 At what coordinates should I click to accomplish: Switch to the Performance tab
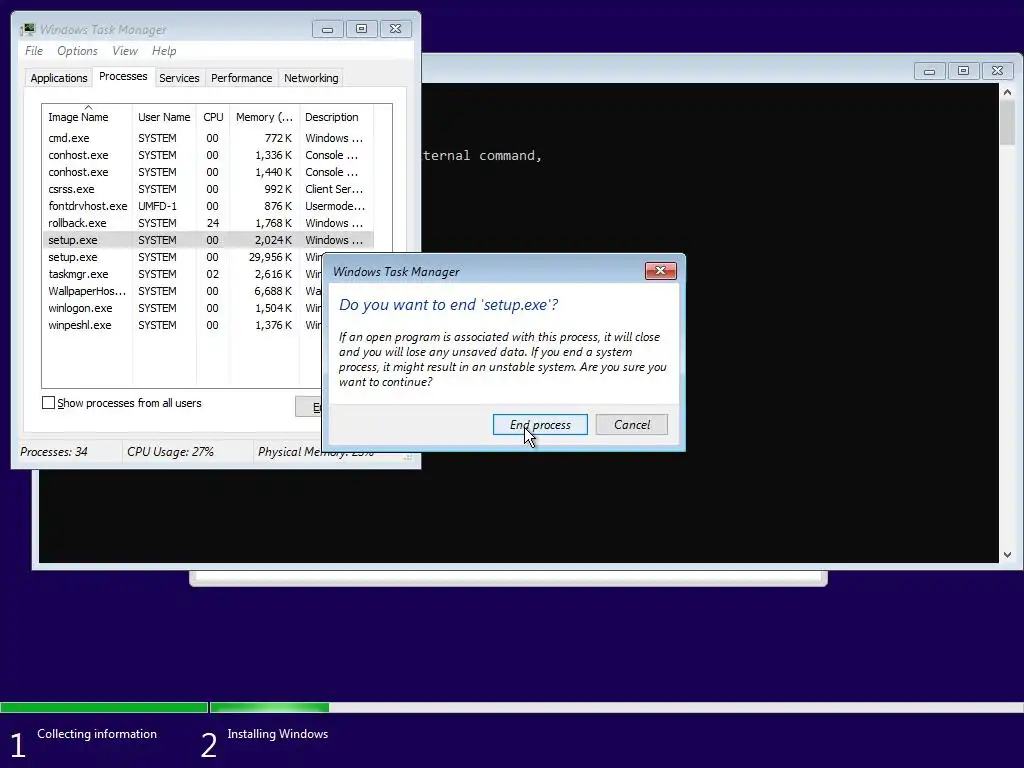[242, 78]
